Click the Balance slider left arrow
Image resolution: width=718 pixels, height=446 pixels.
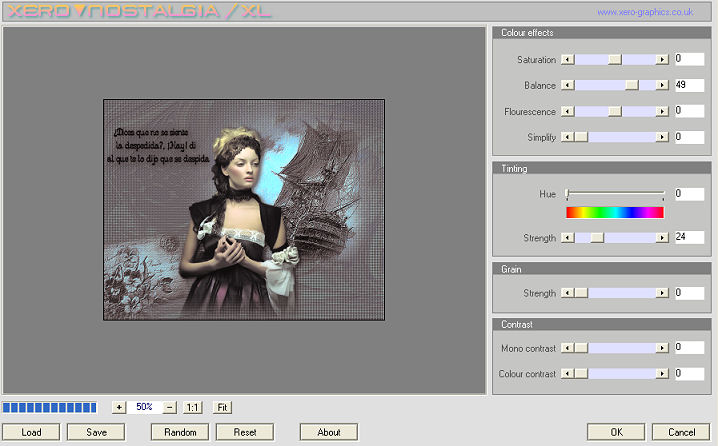pos(568,85)
